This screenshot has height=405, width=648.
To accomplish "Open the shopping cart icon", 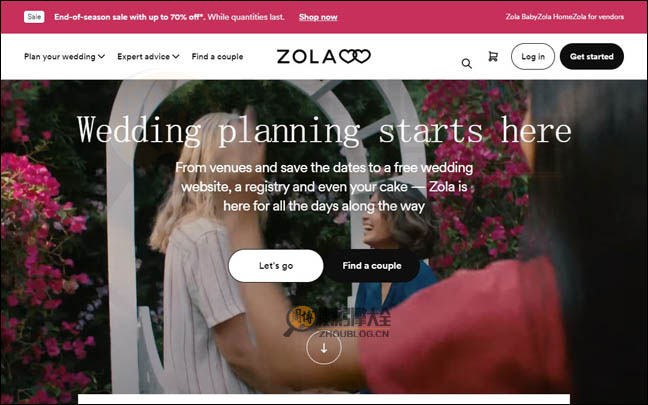I will click(x=493, y=57).
